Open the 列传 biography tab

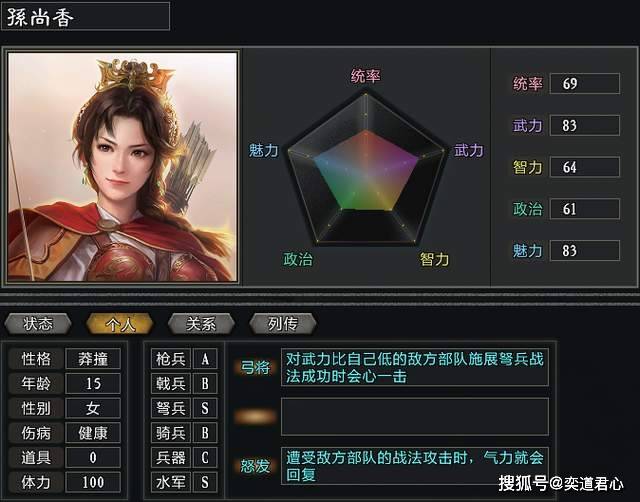pos(282,324)
